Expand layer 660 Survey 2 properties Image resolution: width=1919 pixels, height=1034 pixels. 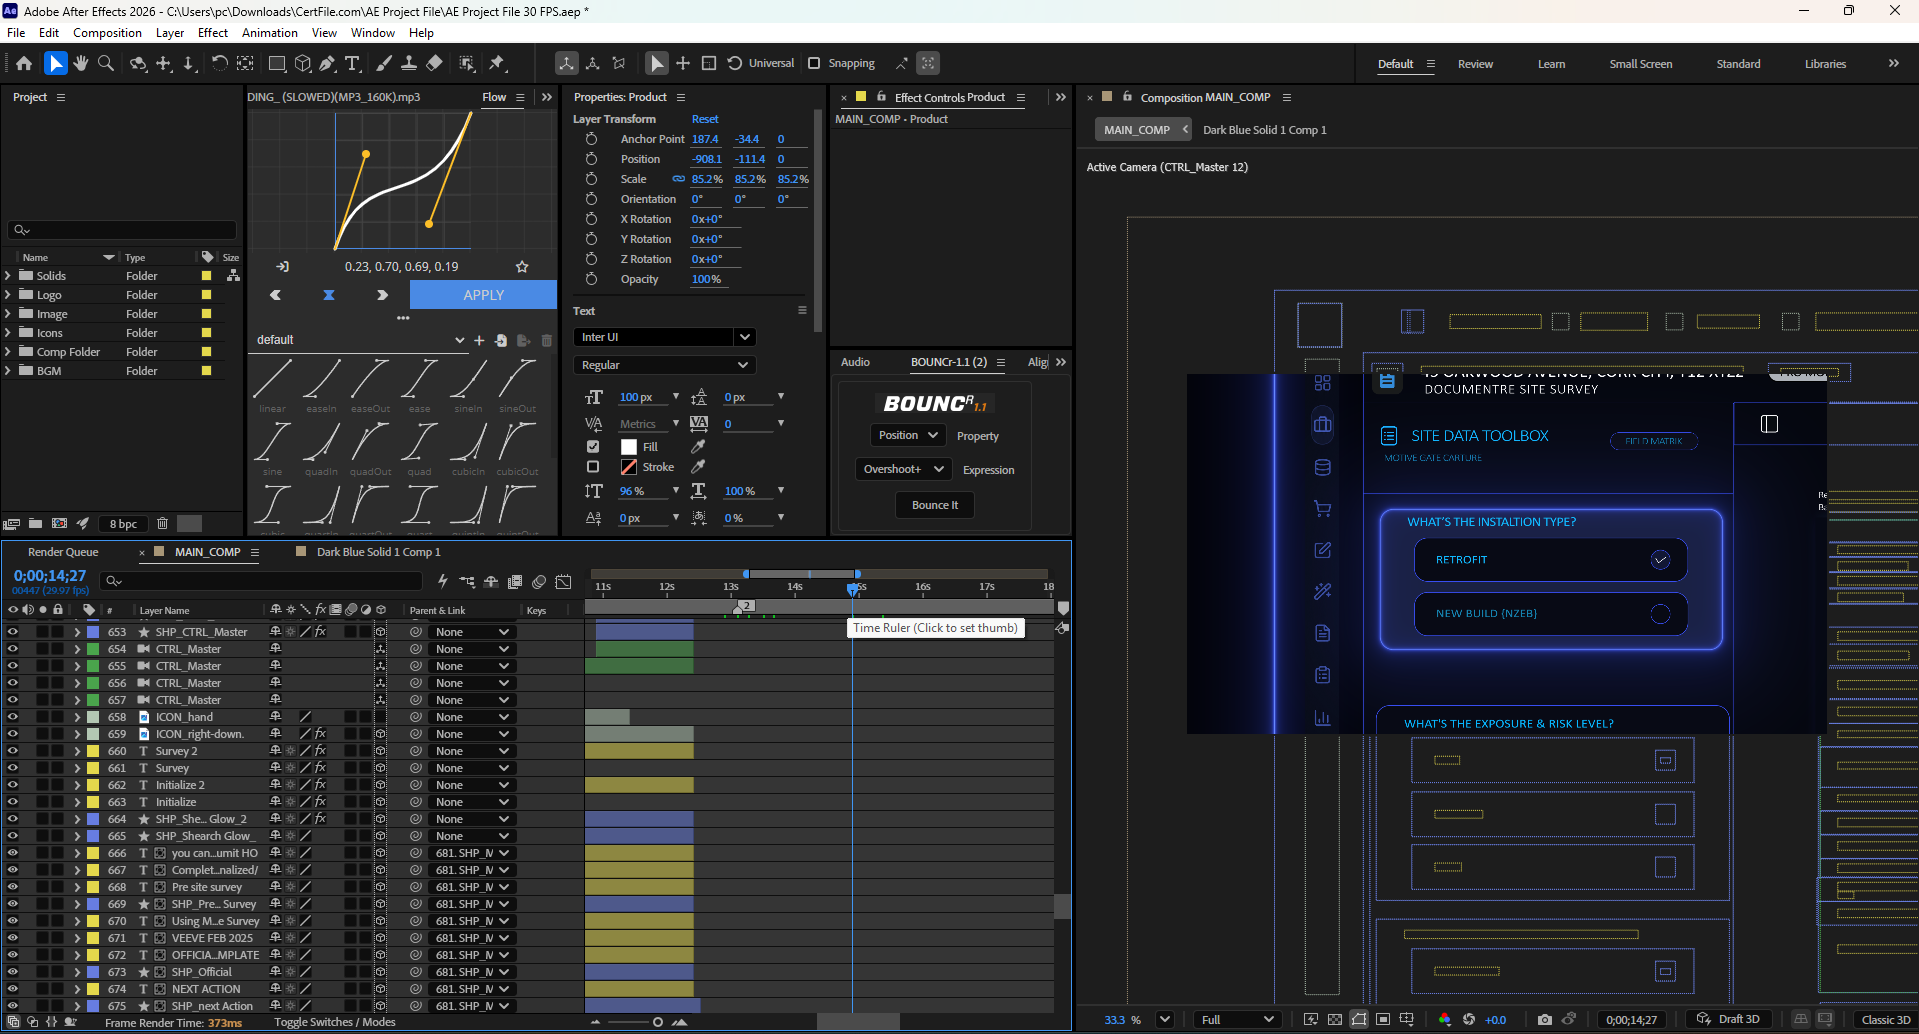[77, 751]
